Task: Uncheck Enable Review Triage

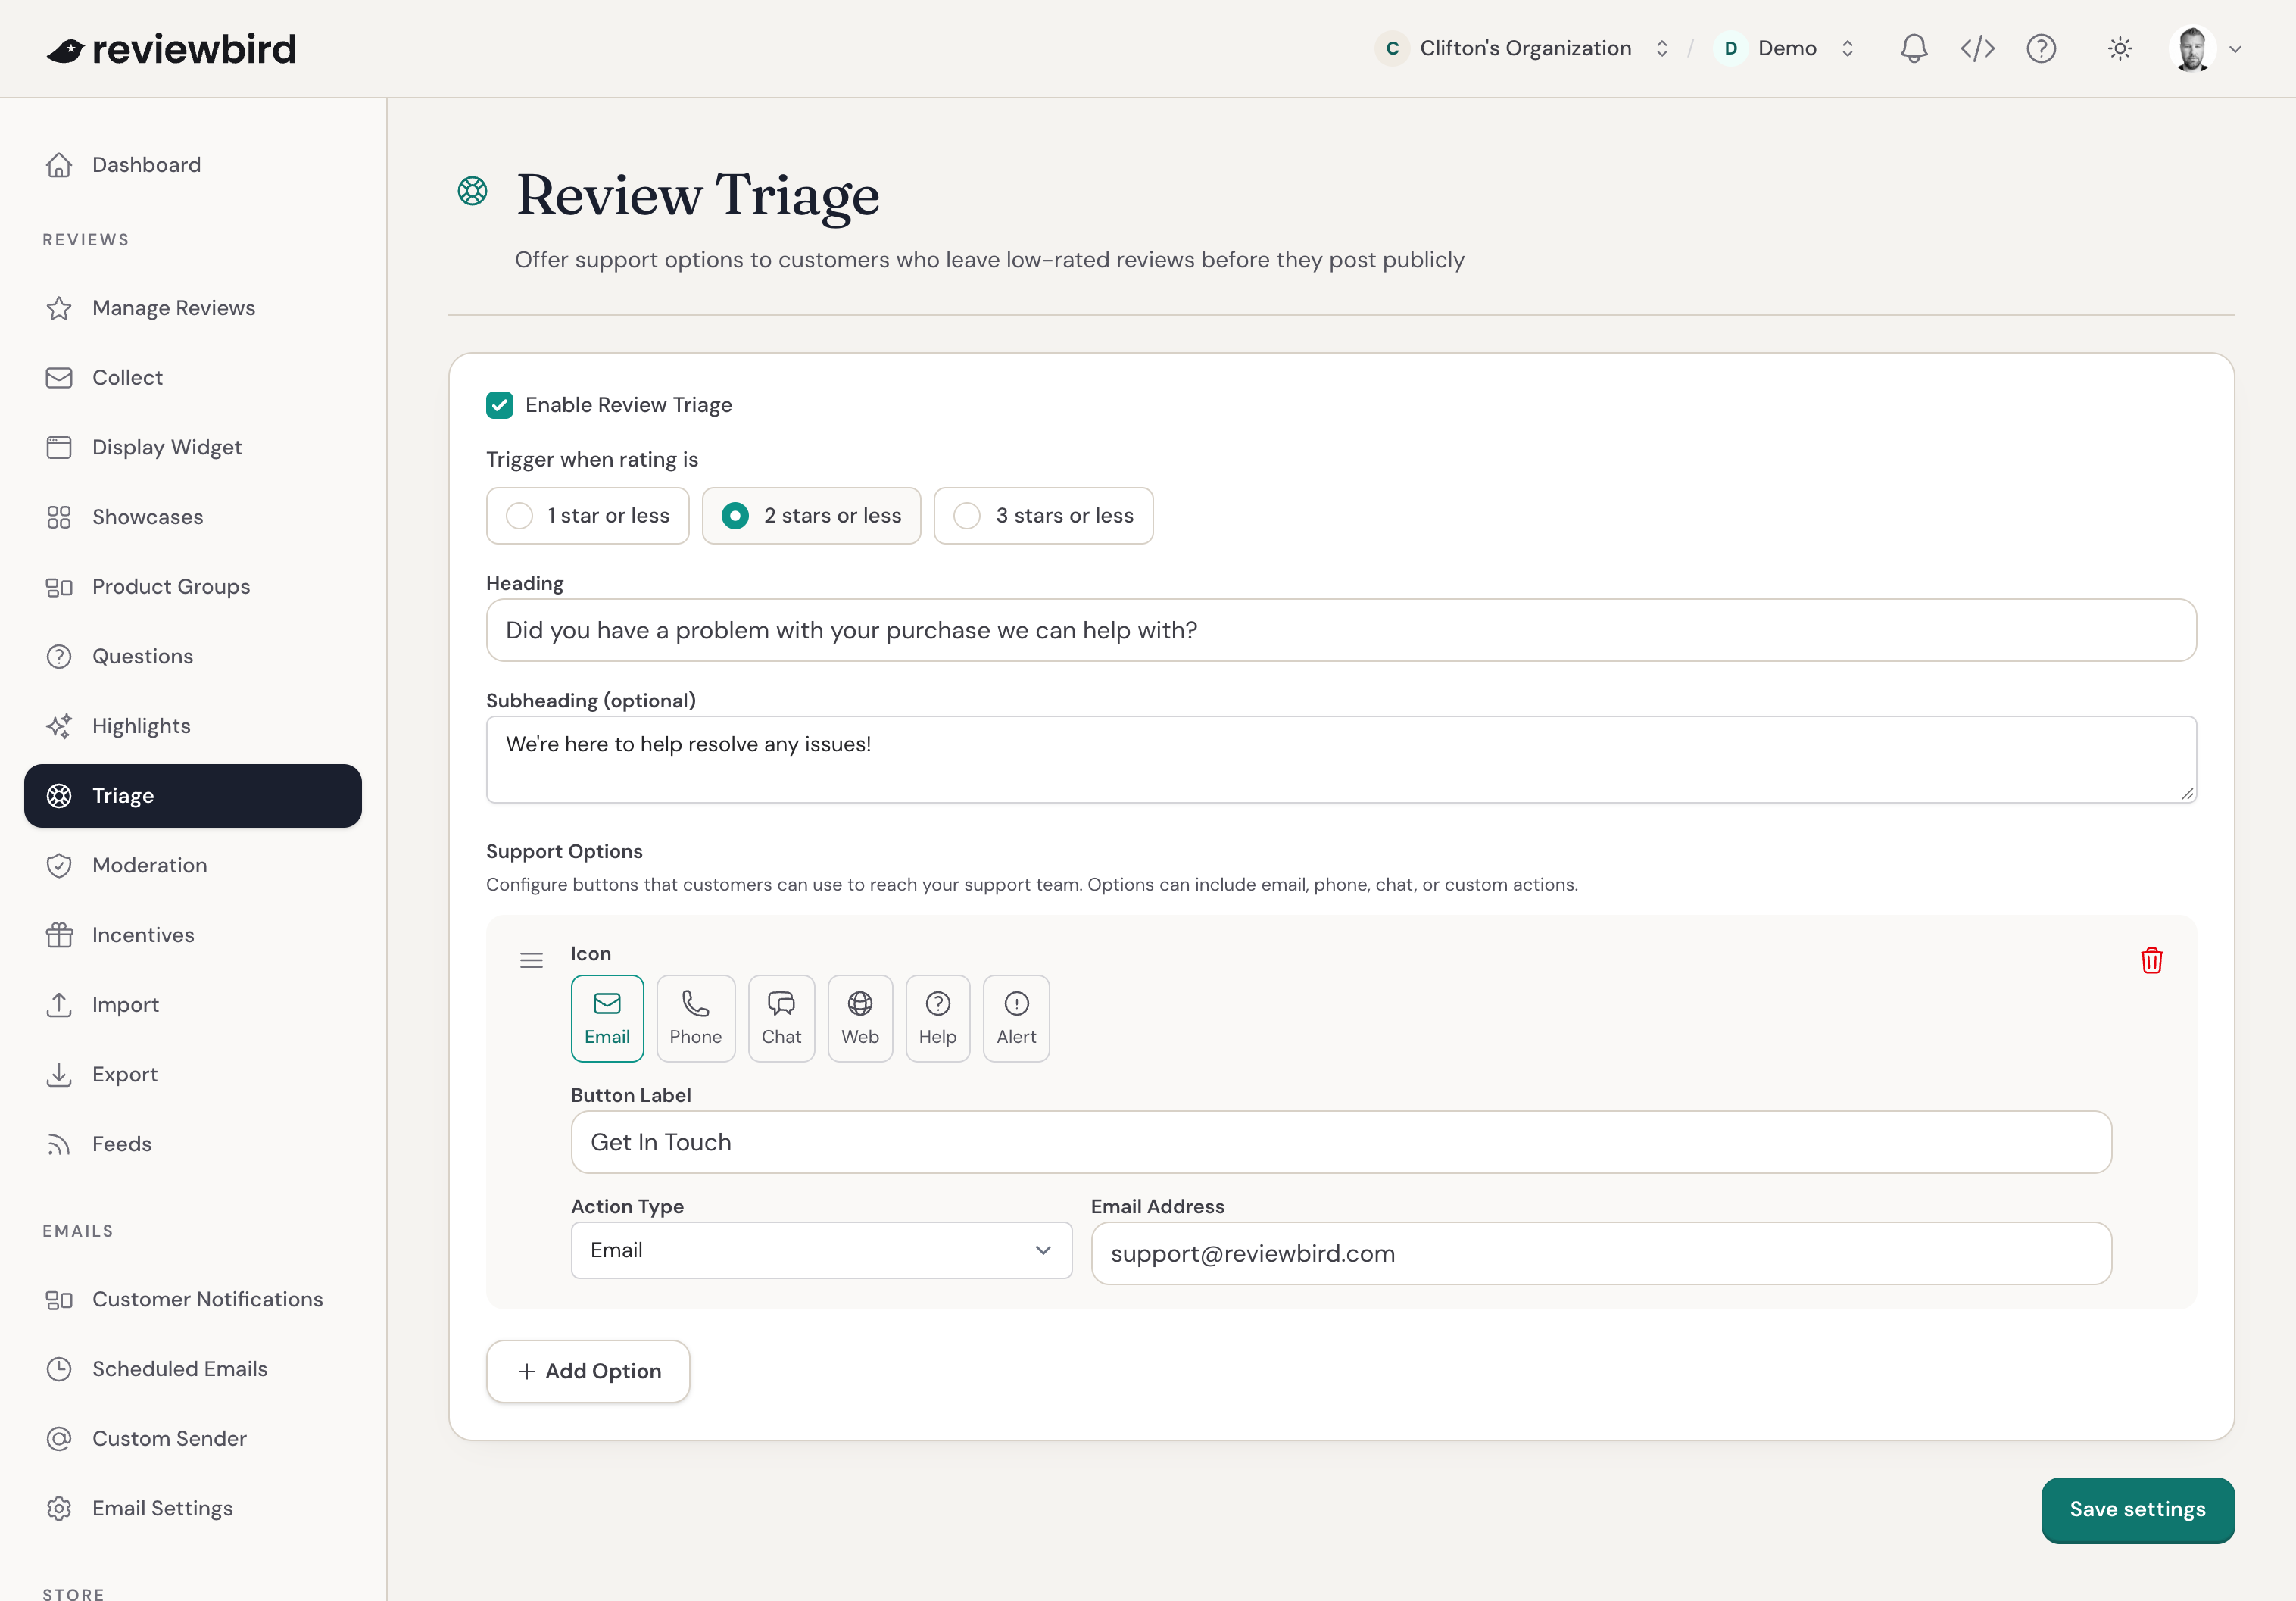Action: point(499,405)
